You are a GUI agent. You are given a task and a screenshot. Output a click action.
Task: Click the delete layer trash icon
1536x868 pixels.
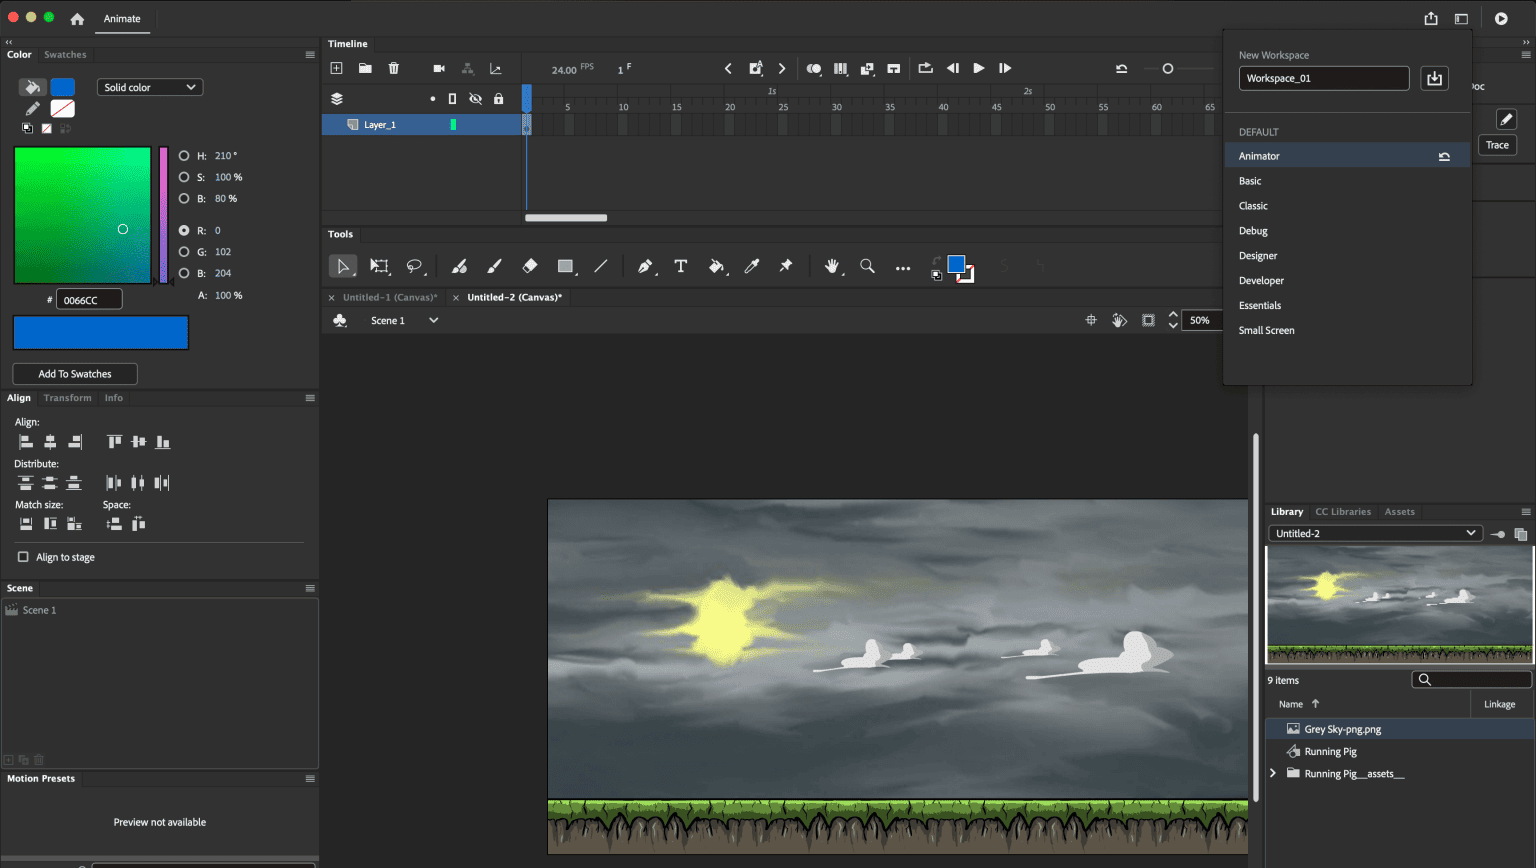click(394, 68)
